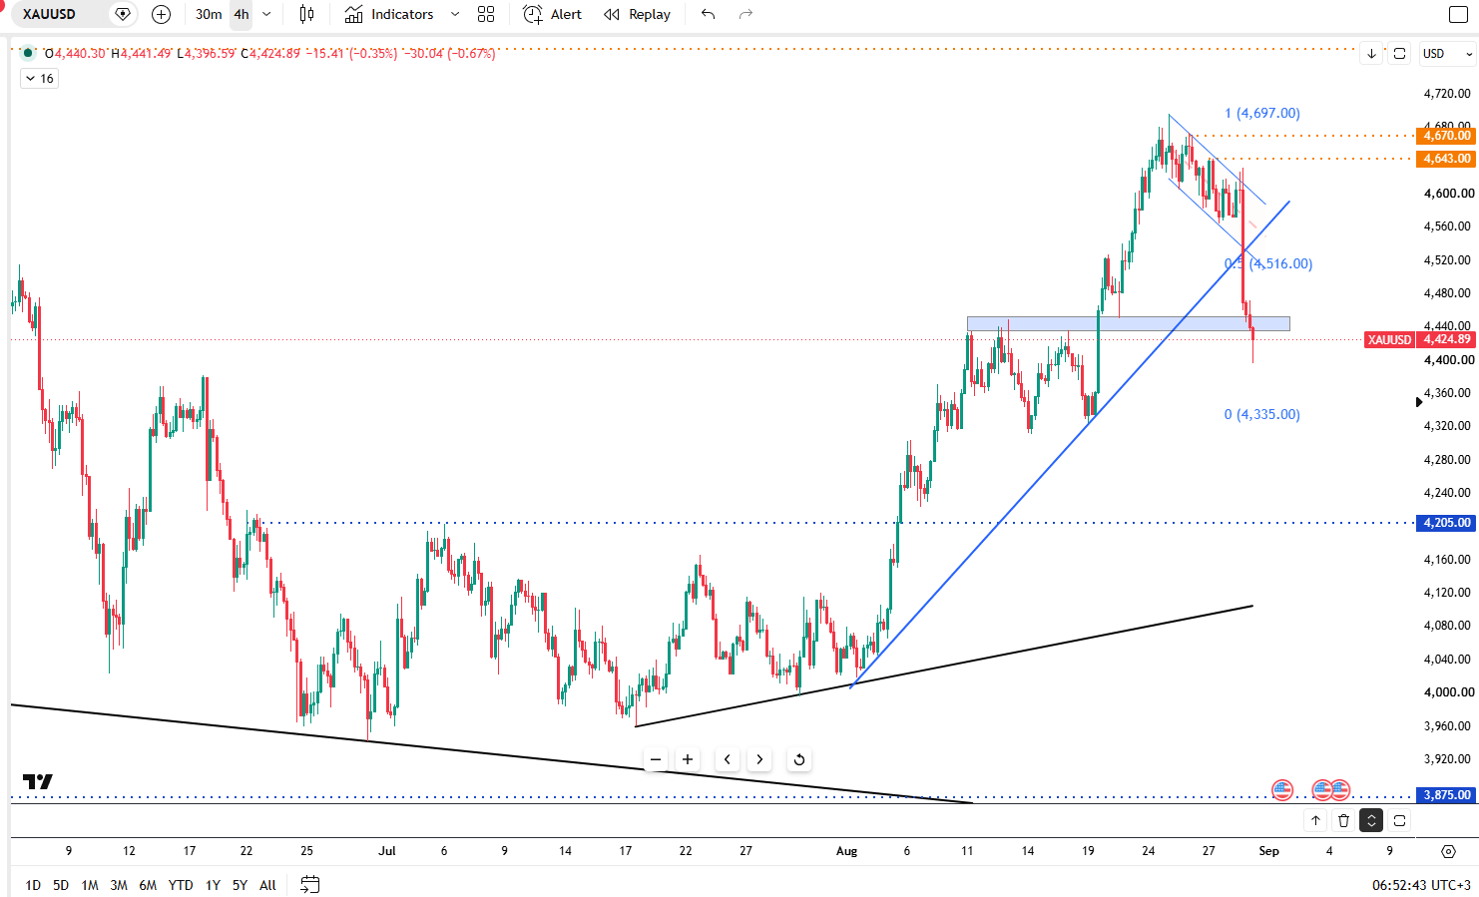This screenshot has width=1479, height=897.
Task: Open the single US flag economic event
Action: [1282, 790]
